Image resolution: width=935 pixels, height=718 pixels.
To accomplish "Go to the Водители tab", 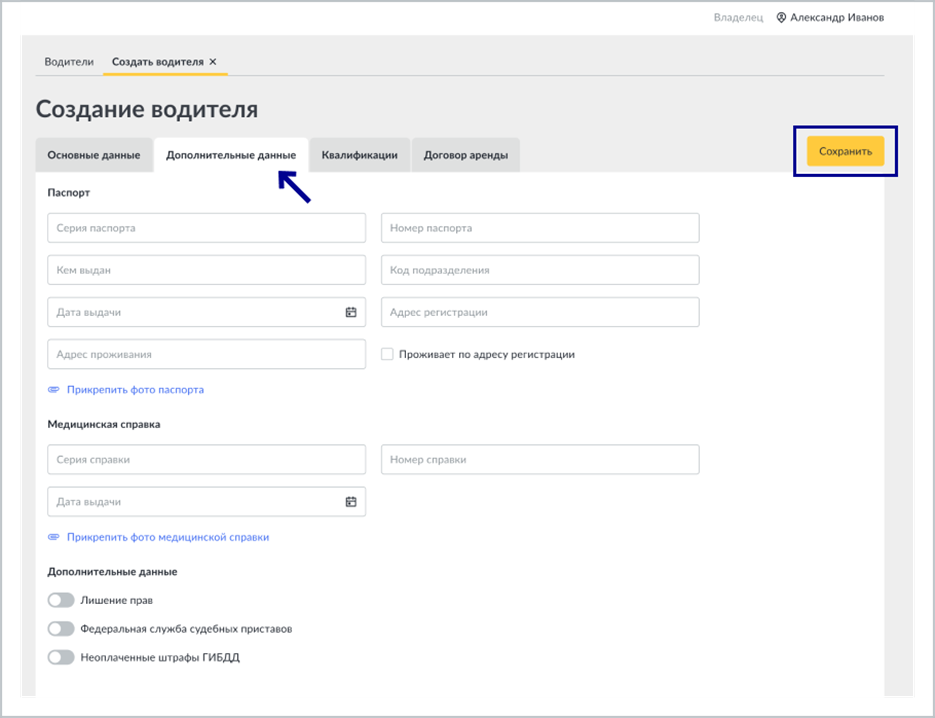I will click(x=69, y=61).
